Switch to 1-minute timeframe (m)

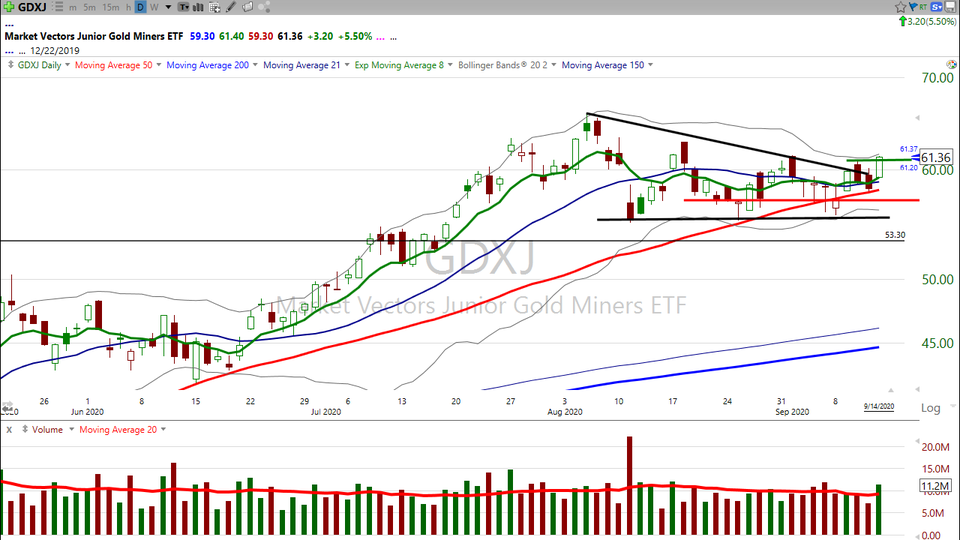(x=73, y=7)
